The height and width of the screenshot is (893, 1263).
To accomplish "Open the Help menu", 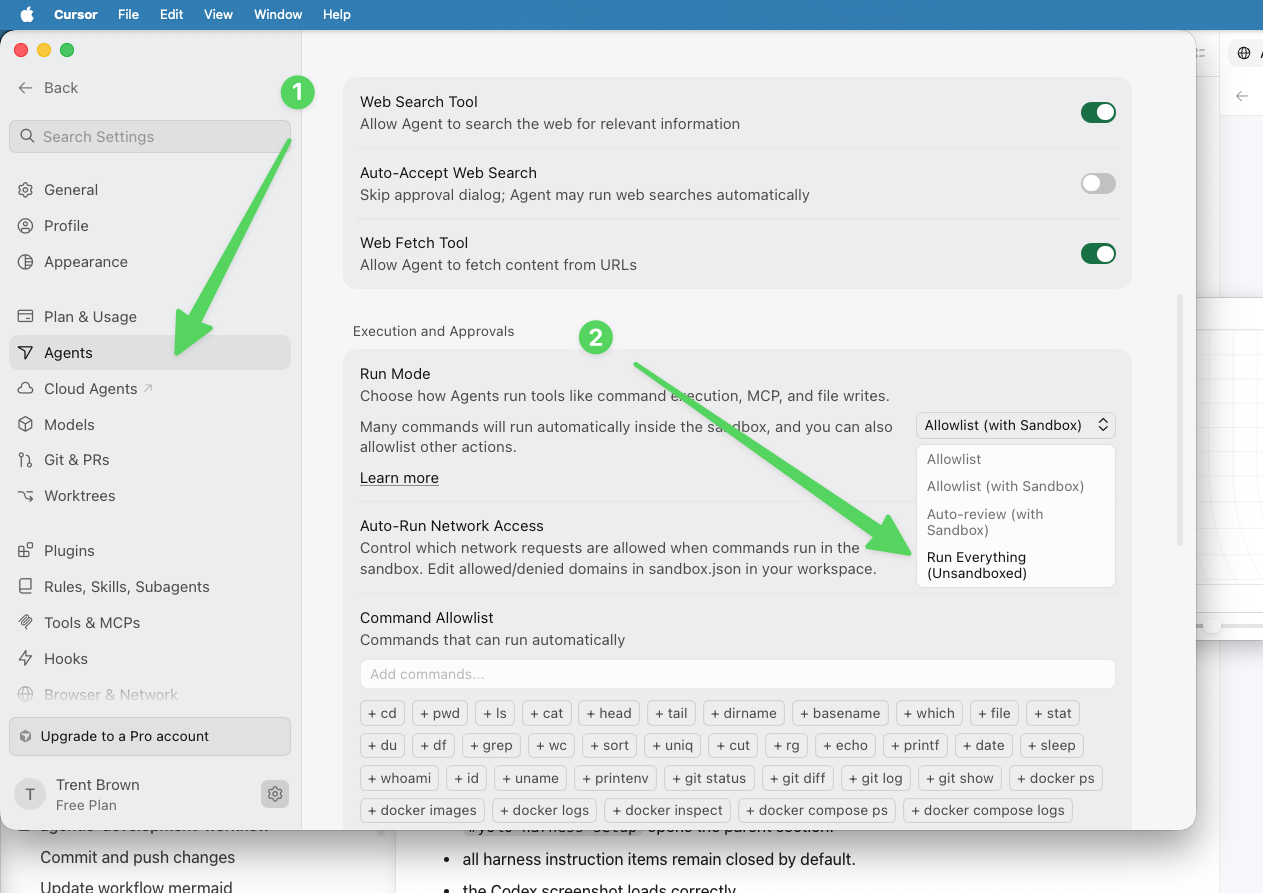I will [337, 14].
